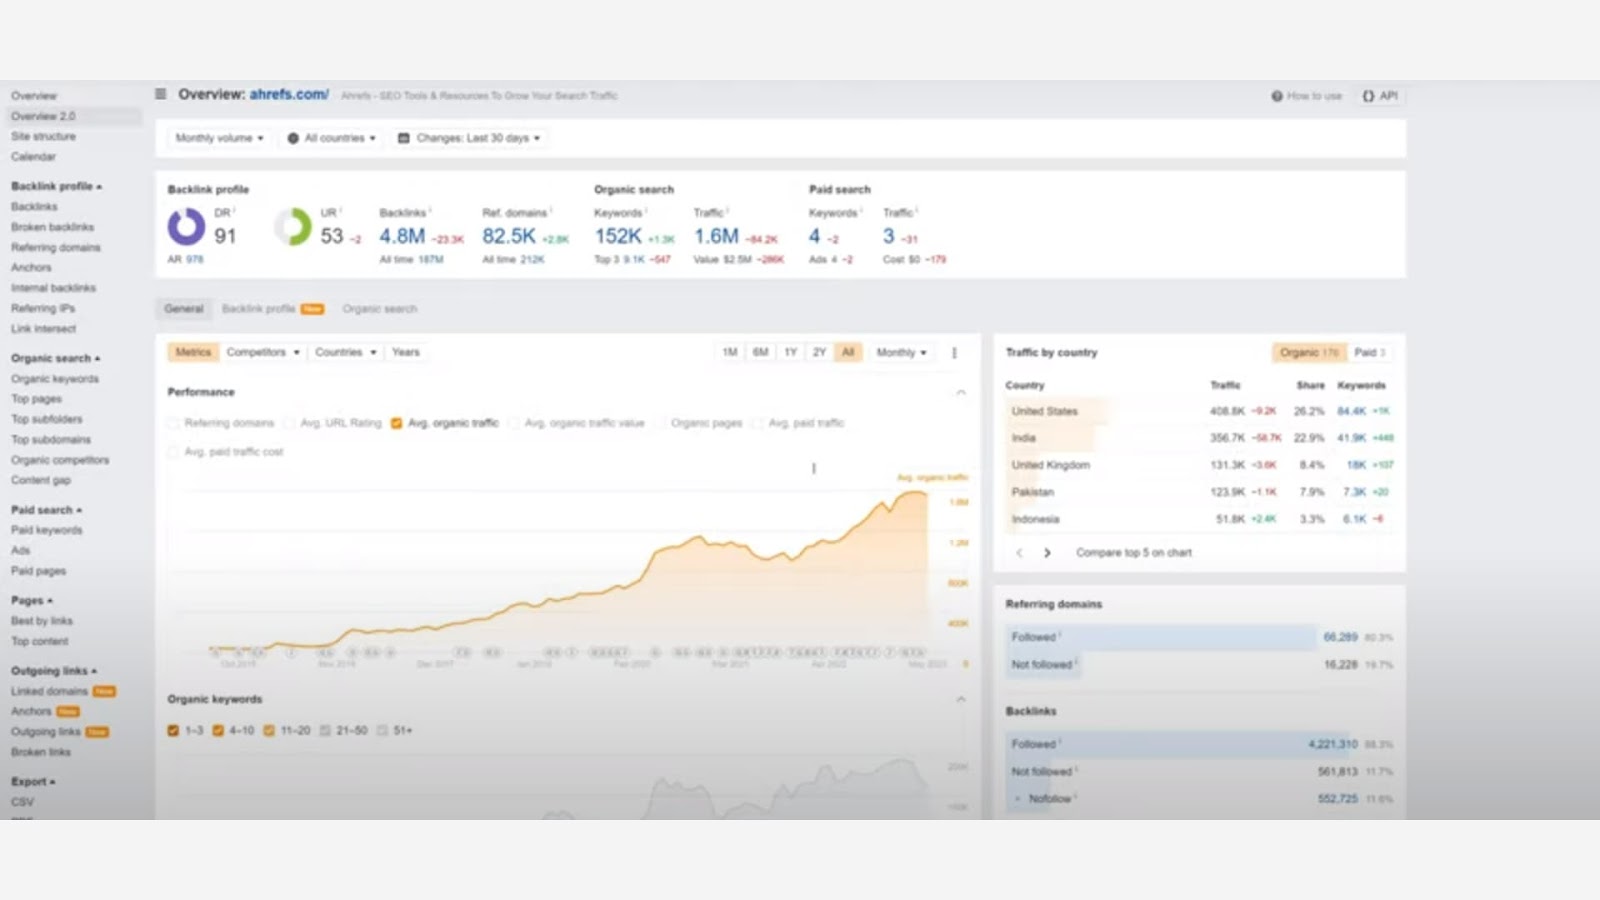Image resolution: width=1600 pixels, height=900 pixels.
Task: Open Broken backlinks in sidebar
Action: click(53, 227)
